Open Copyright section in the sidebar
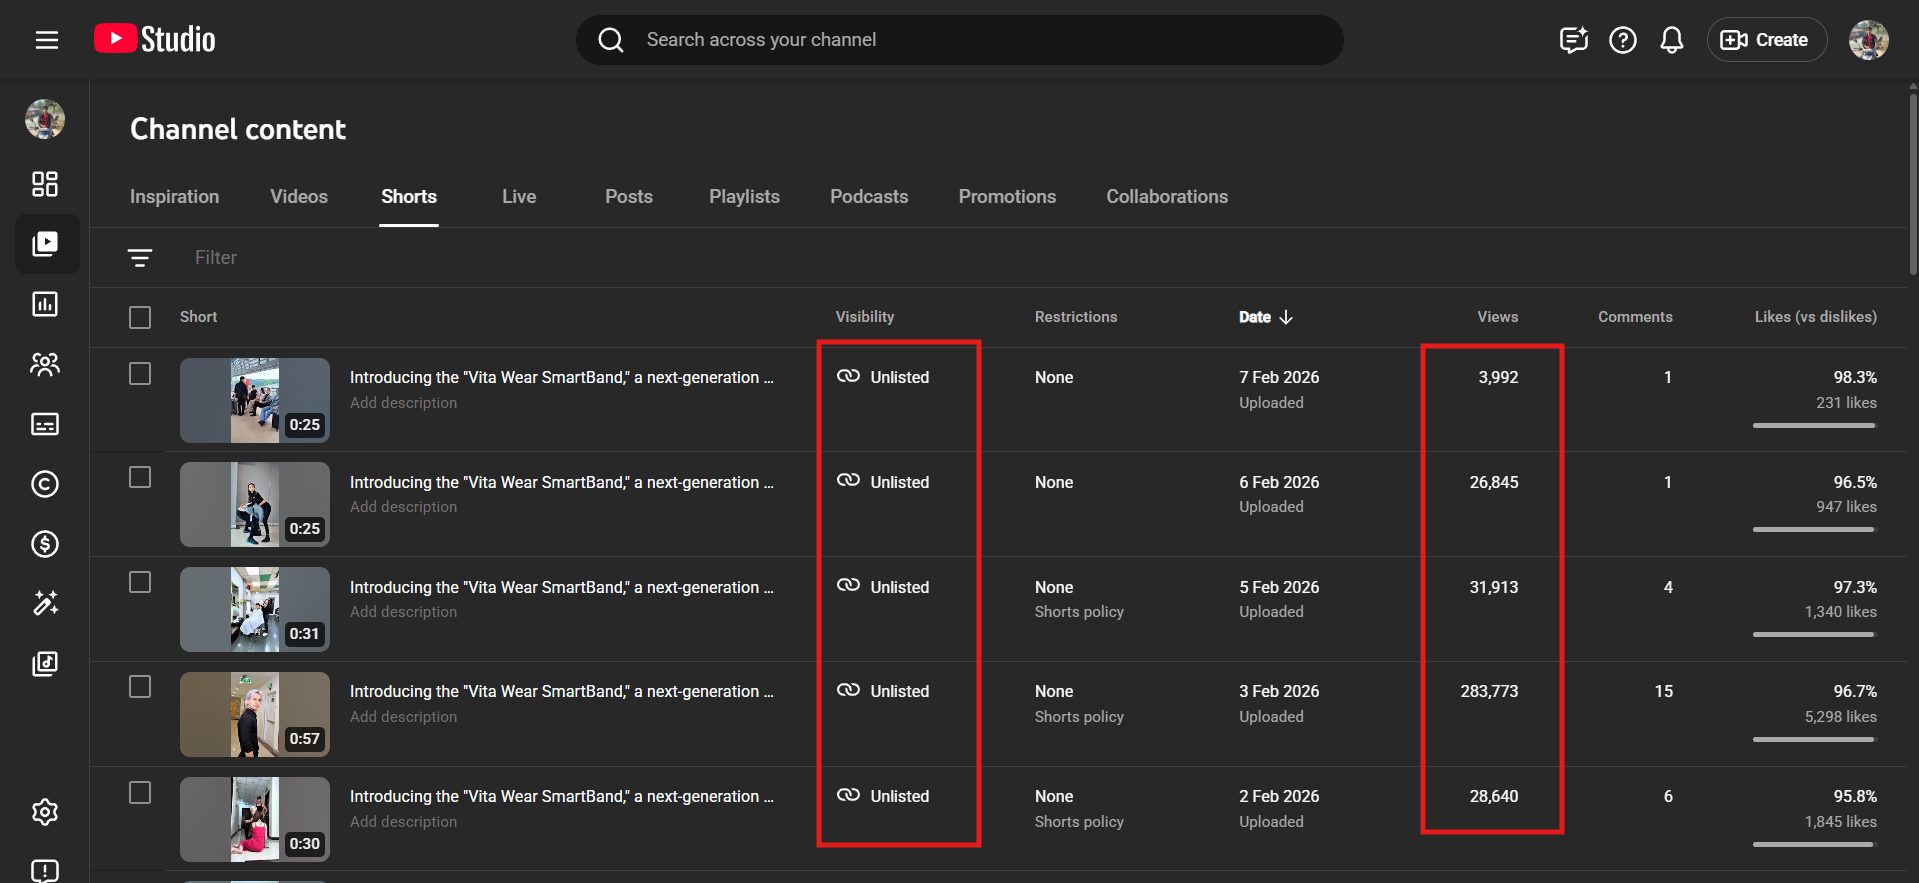Screen dimensions: 1919x883 45,484
